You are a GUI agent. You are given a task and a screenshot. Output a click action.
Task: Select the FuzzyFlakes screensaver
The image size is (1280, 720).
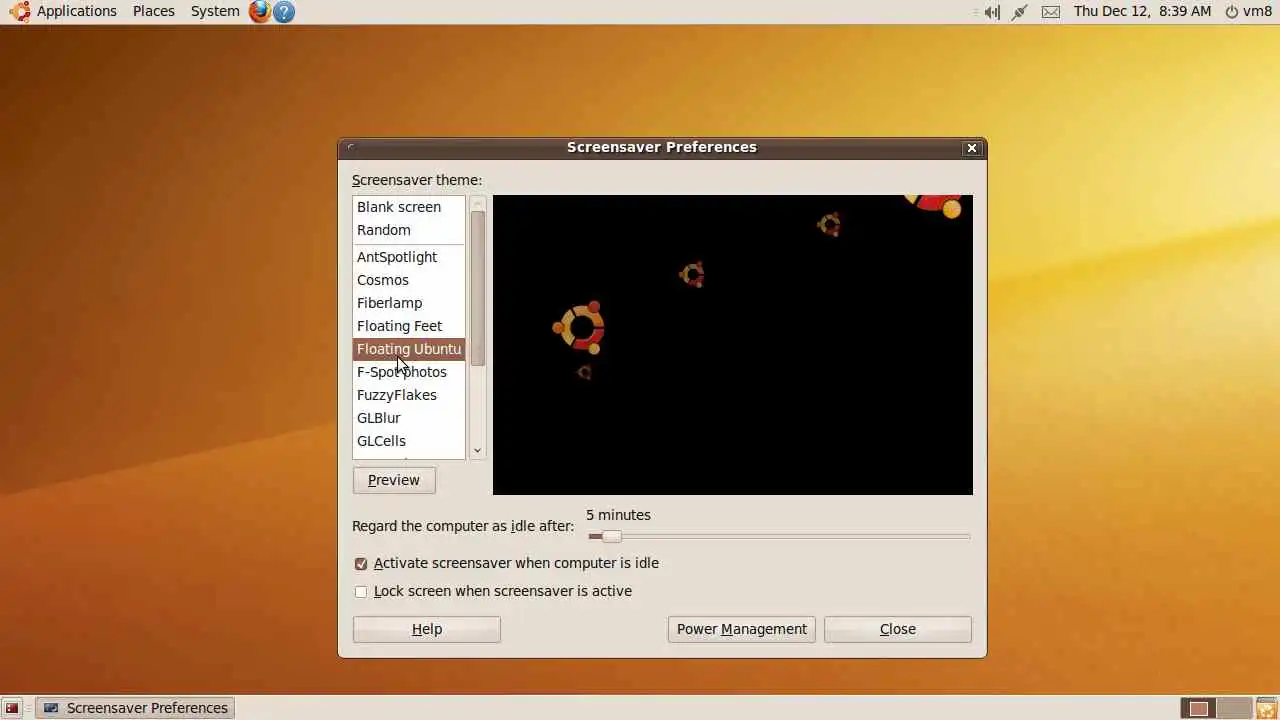coord(409,395)
